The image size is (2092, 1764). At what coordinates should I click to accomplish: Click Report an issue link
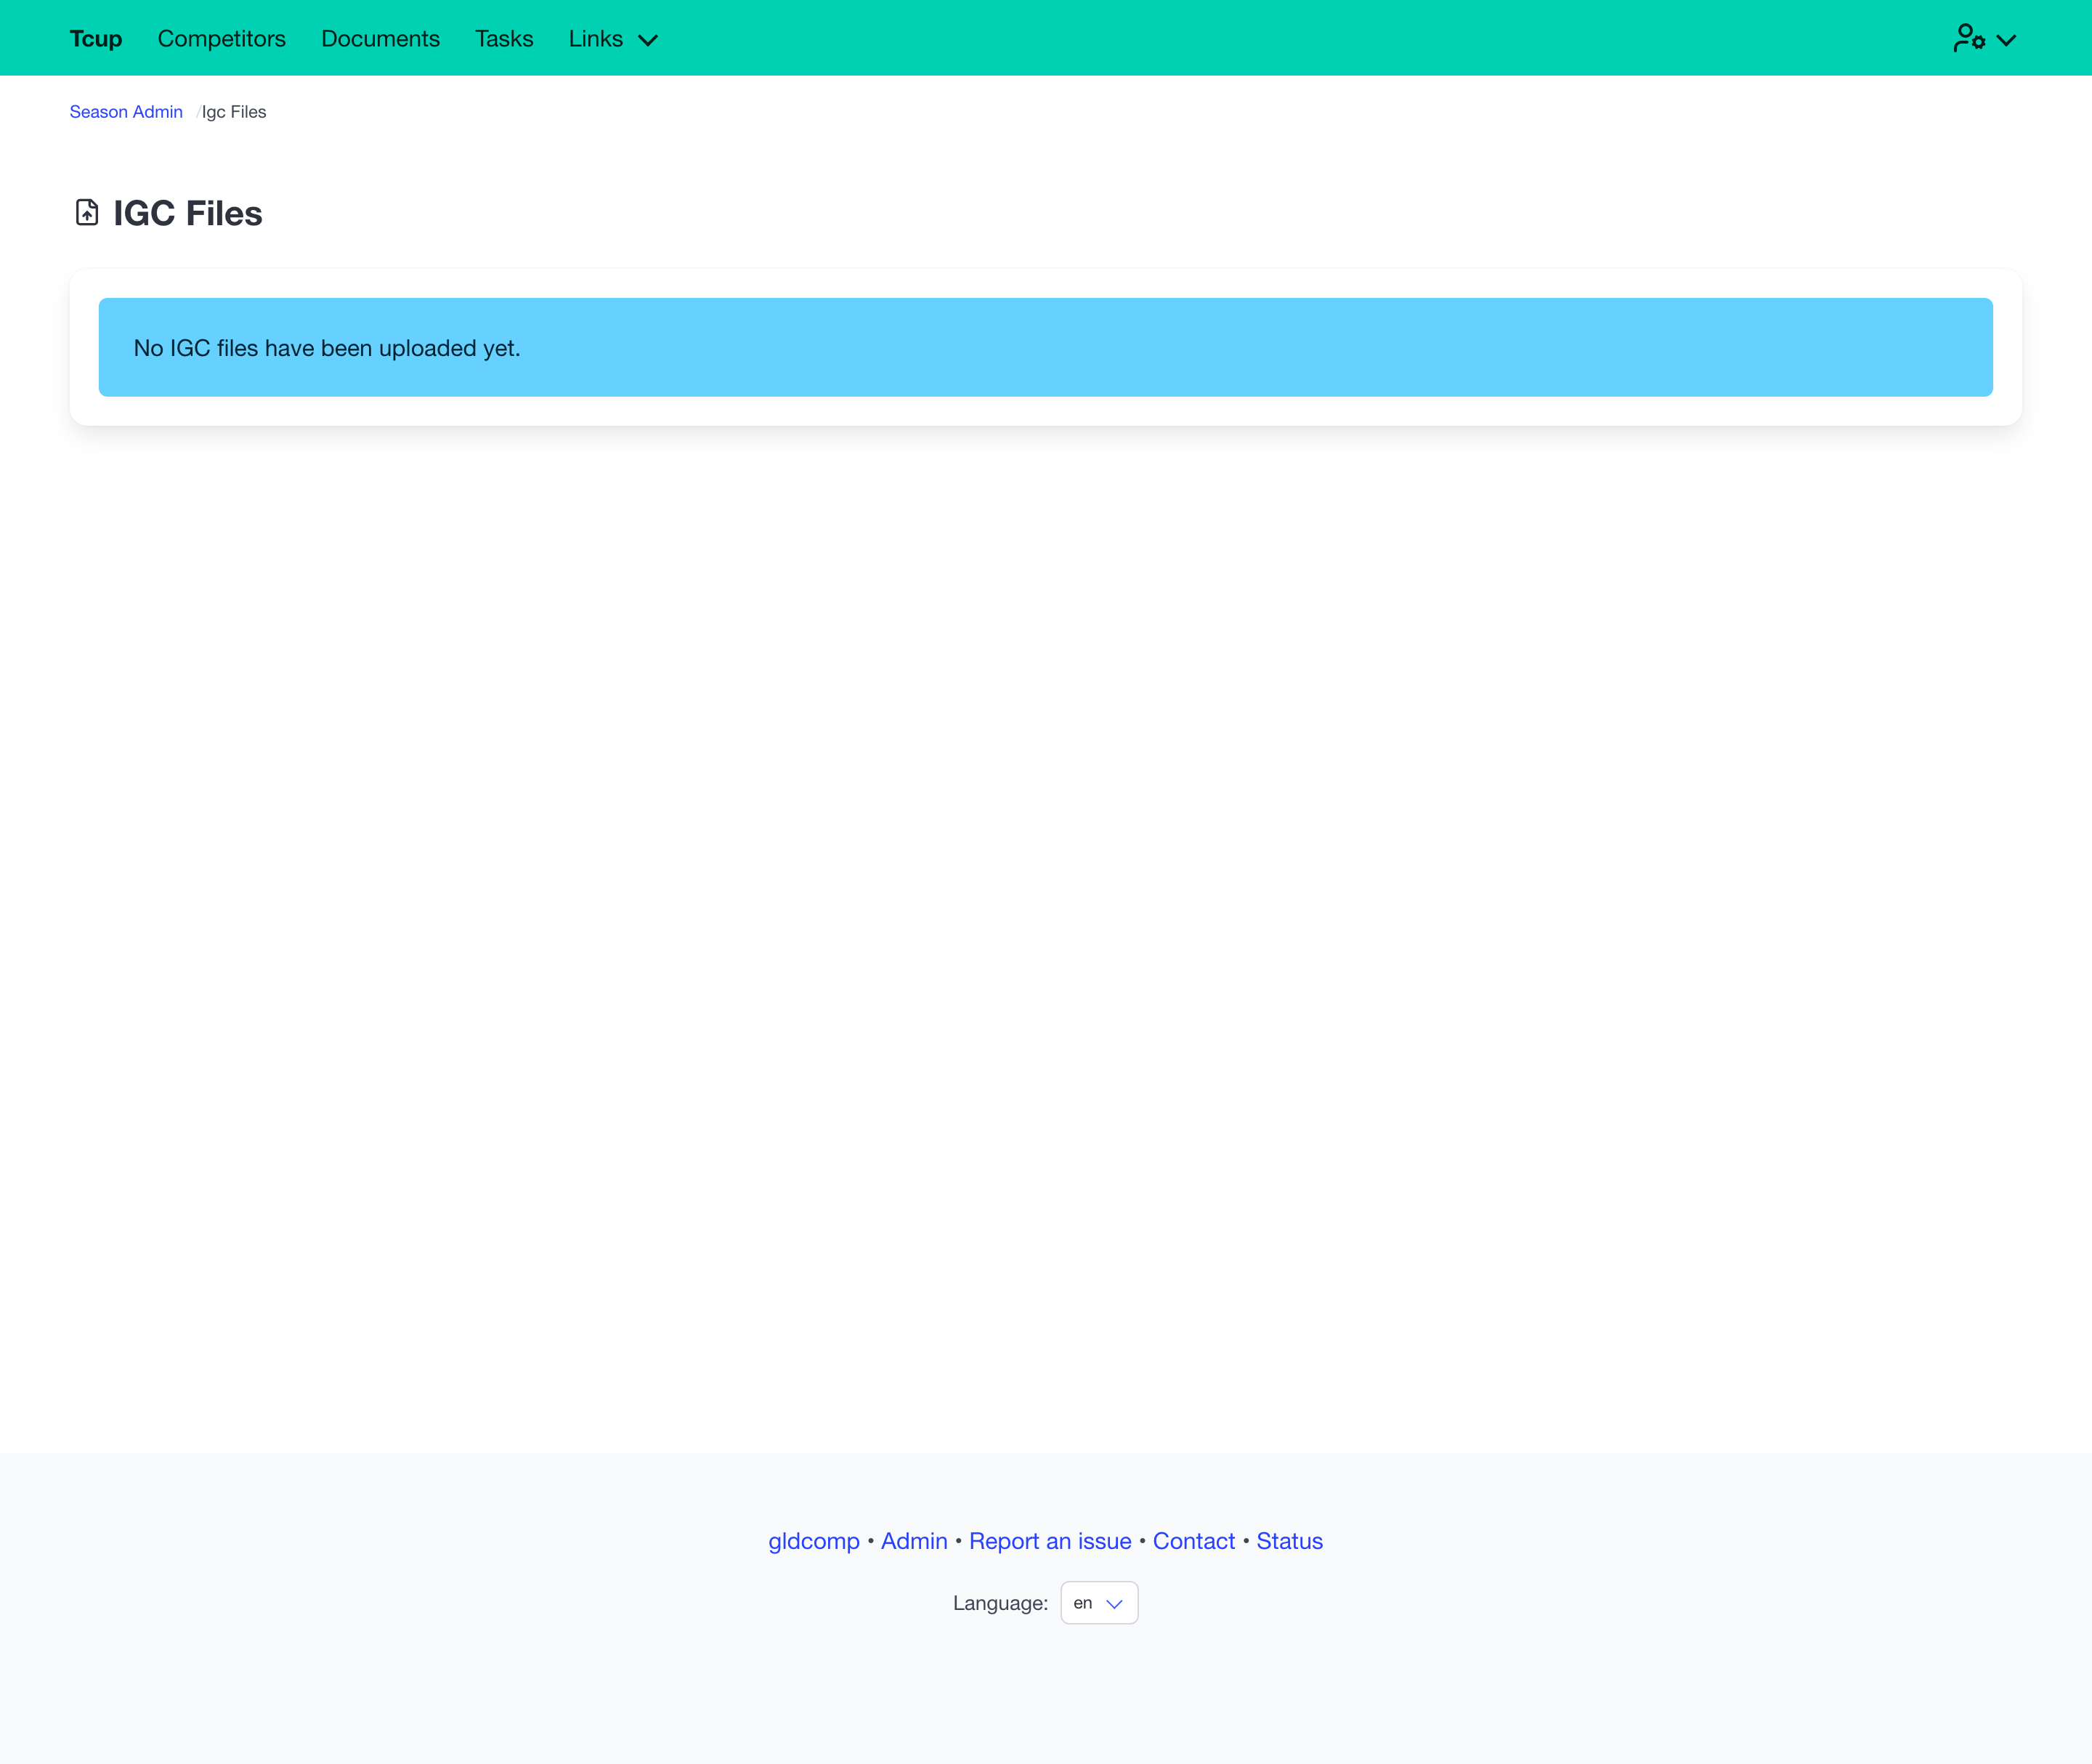click(1050, 1541)
